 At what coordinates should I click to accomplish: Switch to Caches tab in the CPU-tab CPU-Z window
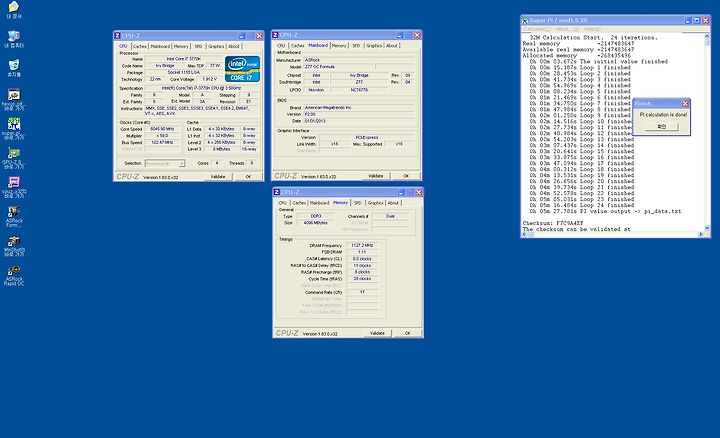click(x=140, y=46)
